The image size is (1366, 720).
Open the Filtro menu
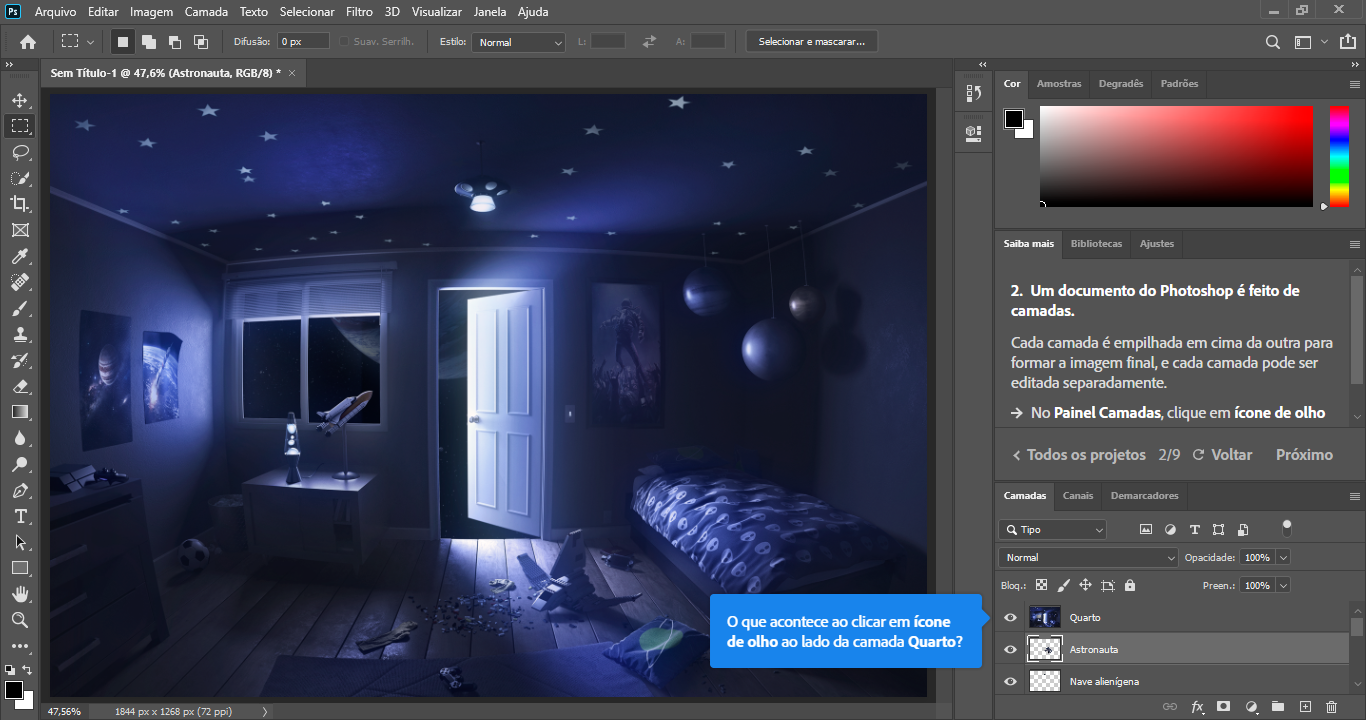point(359,12)
